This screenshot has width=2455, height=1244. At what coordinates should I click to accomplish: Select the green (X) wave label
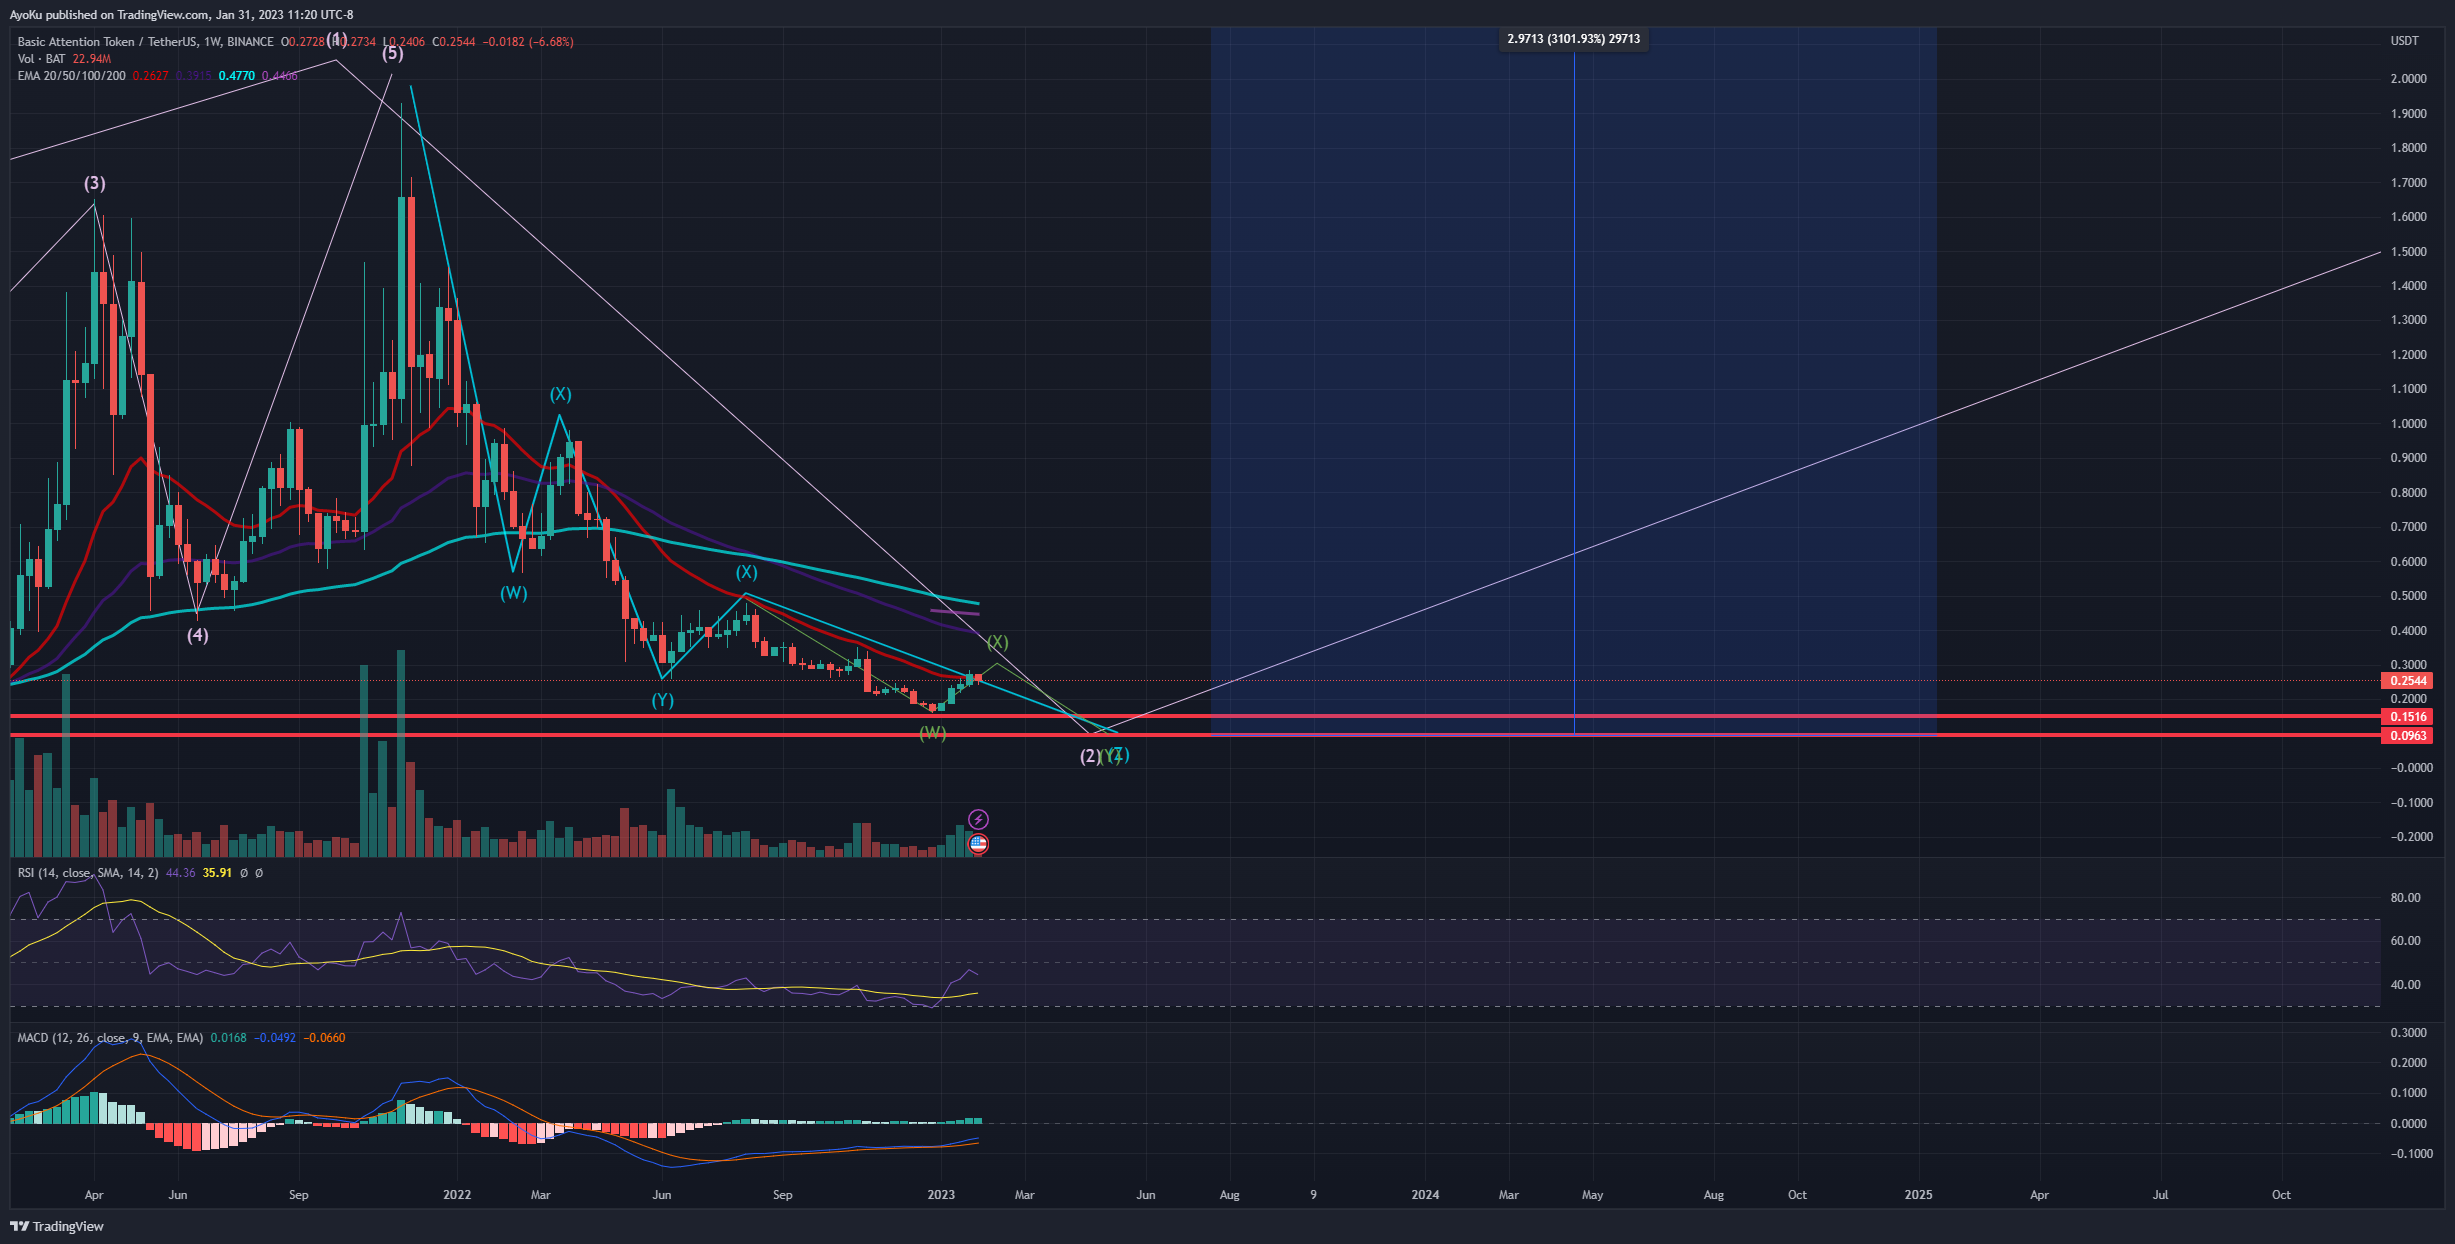point(998,642)
